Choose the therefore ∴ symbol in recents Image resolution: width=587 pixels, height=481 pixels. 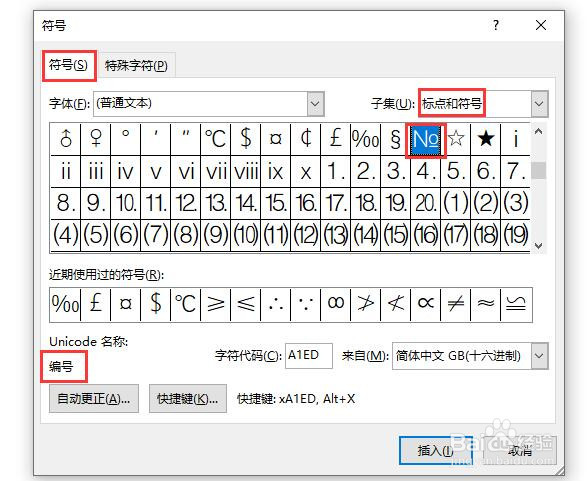[x=276, y=304]
